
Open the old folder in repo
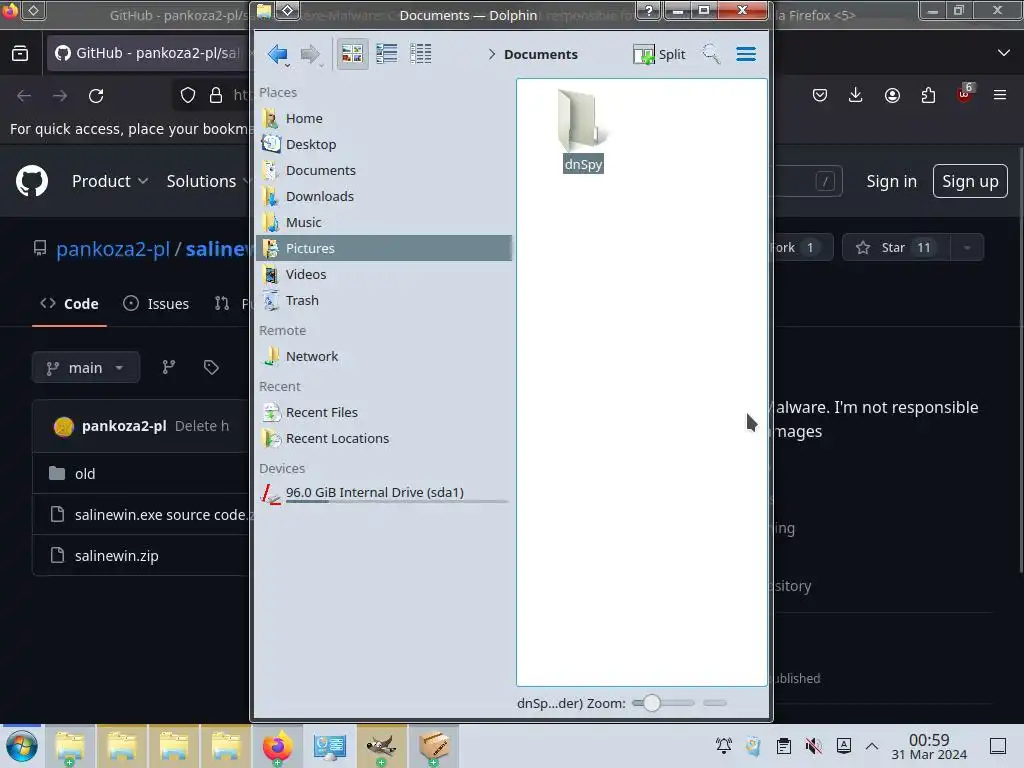[x=85, y=473]
